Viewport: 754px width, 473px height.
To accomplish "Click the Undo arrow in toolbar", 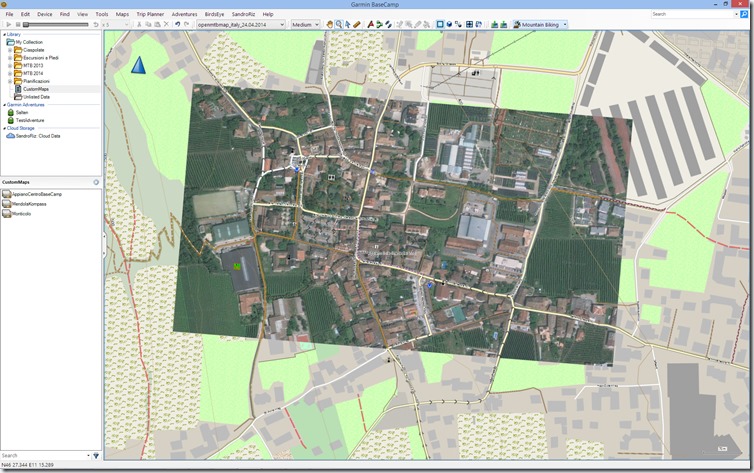I will coord(177,25).
